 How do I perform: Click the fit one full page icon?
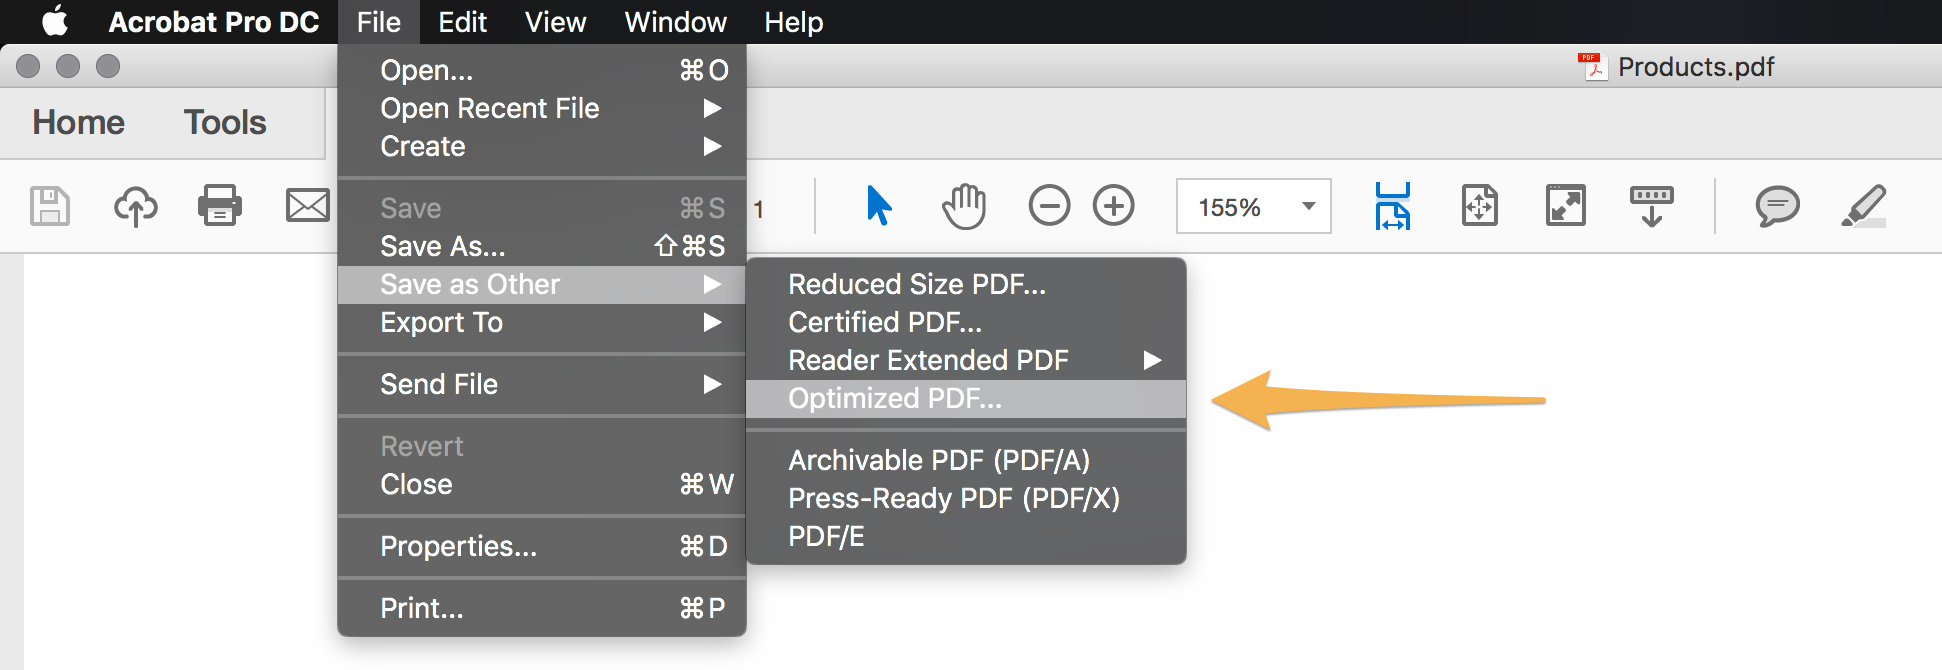(1479, 206)
